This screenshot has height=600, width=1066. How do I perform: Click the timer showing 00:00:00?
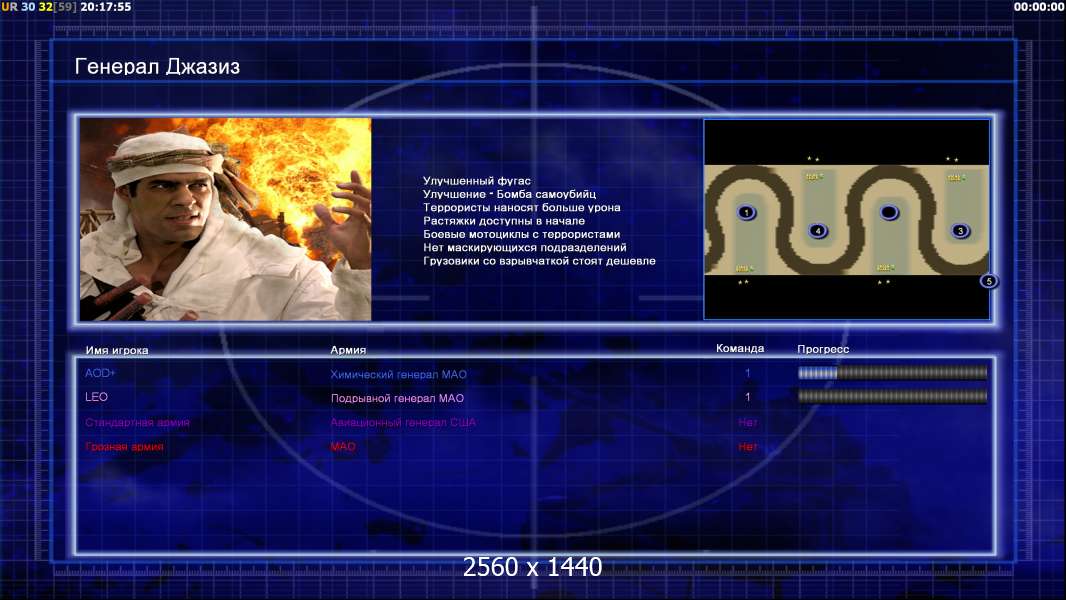point(1038,7)
